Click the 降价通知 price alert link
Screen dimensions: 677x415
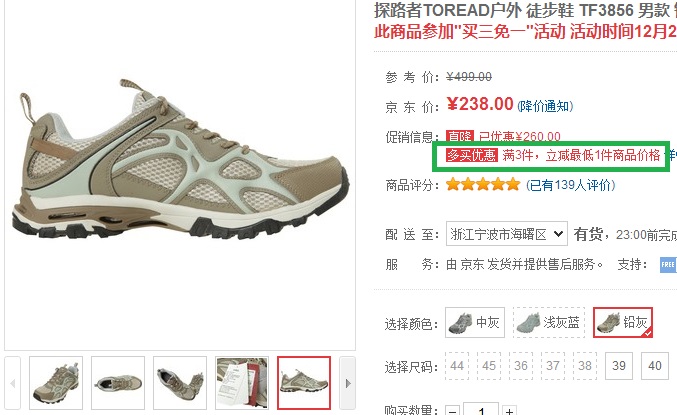(x=545, y=106)
